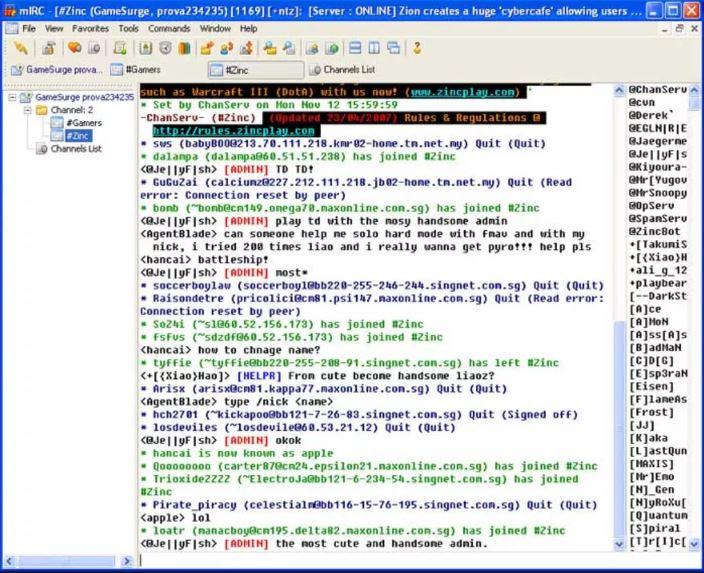Collapse the GameSurge prova234235 tree node
Image resolution: width=704 pixels, height=573 pixels.
tap(12, 97)
